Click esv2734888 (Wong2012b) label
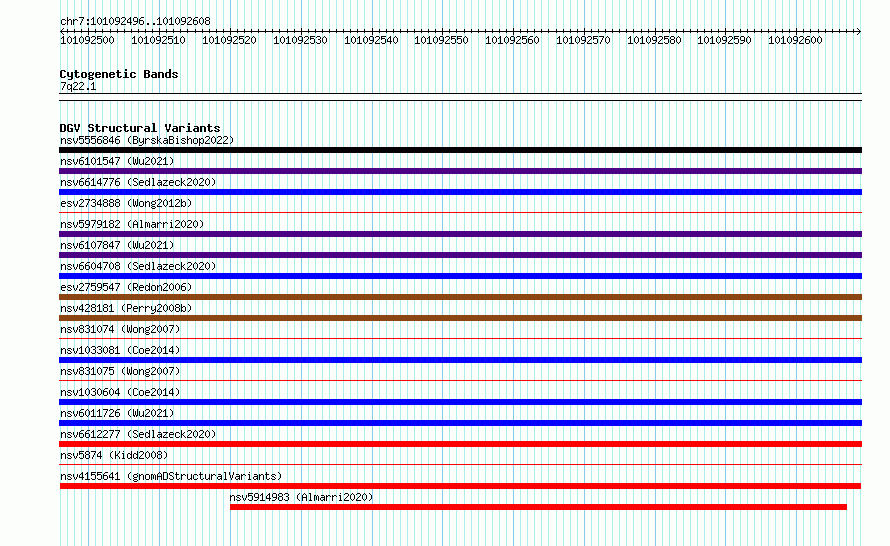Screen dimensions: 890x546 pos(126,203)
